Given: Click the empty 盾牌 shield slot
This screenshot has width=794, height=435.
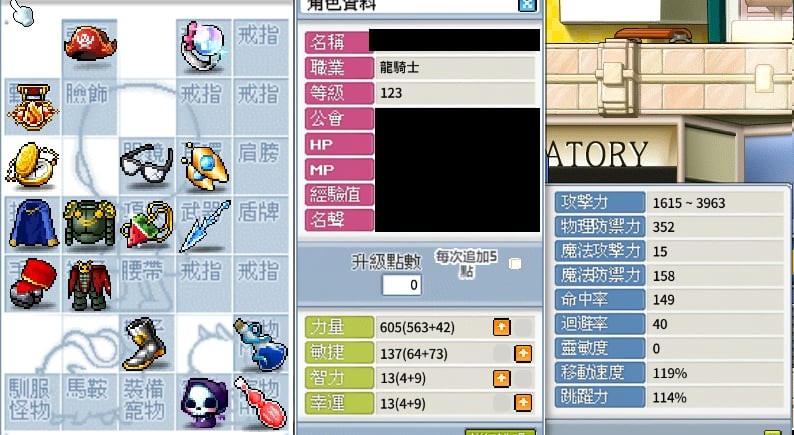Looking at the screenshot, I should (261, 223).
